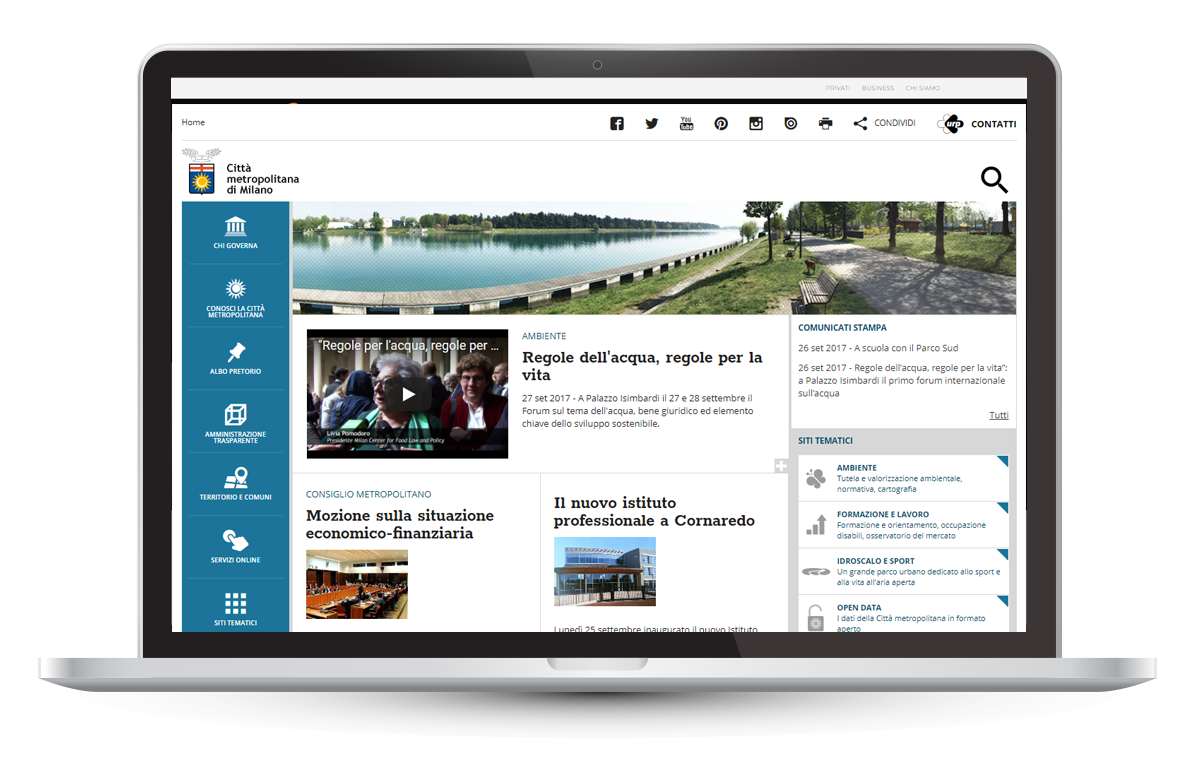Click the Cornaredo institute building thumbnail

605,571
